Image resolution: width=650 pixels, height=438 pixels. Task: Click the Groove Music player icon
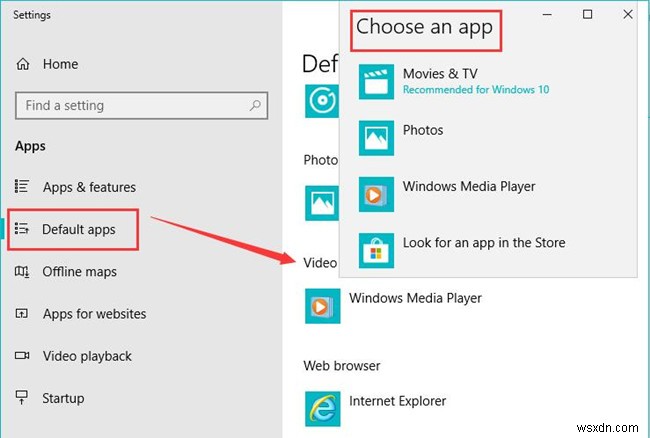(x=322, y=101)
